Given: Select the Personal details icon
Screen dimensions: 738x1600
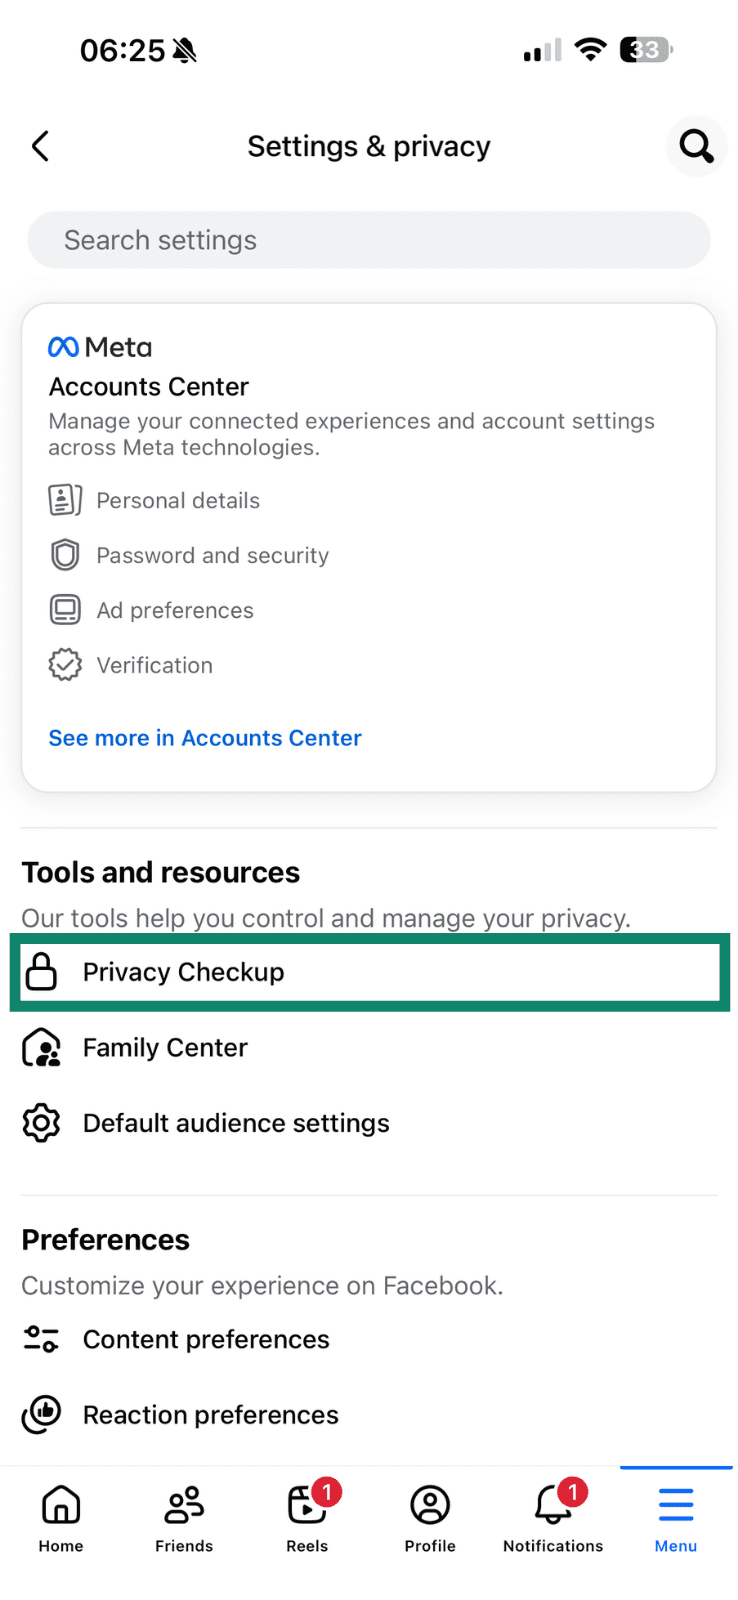Looking at the screenshot, I should [x=64, y=499].
